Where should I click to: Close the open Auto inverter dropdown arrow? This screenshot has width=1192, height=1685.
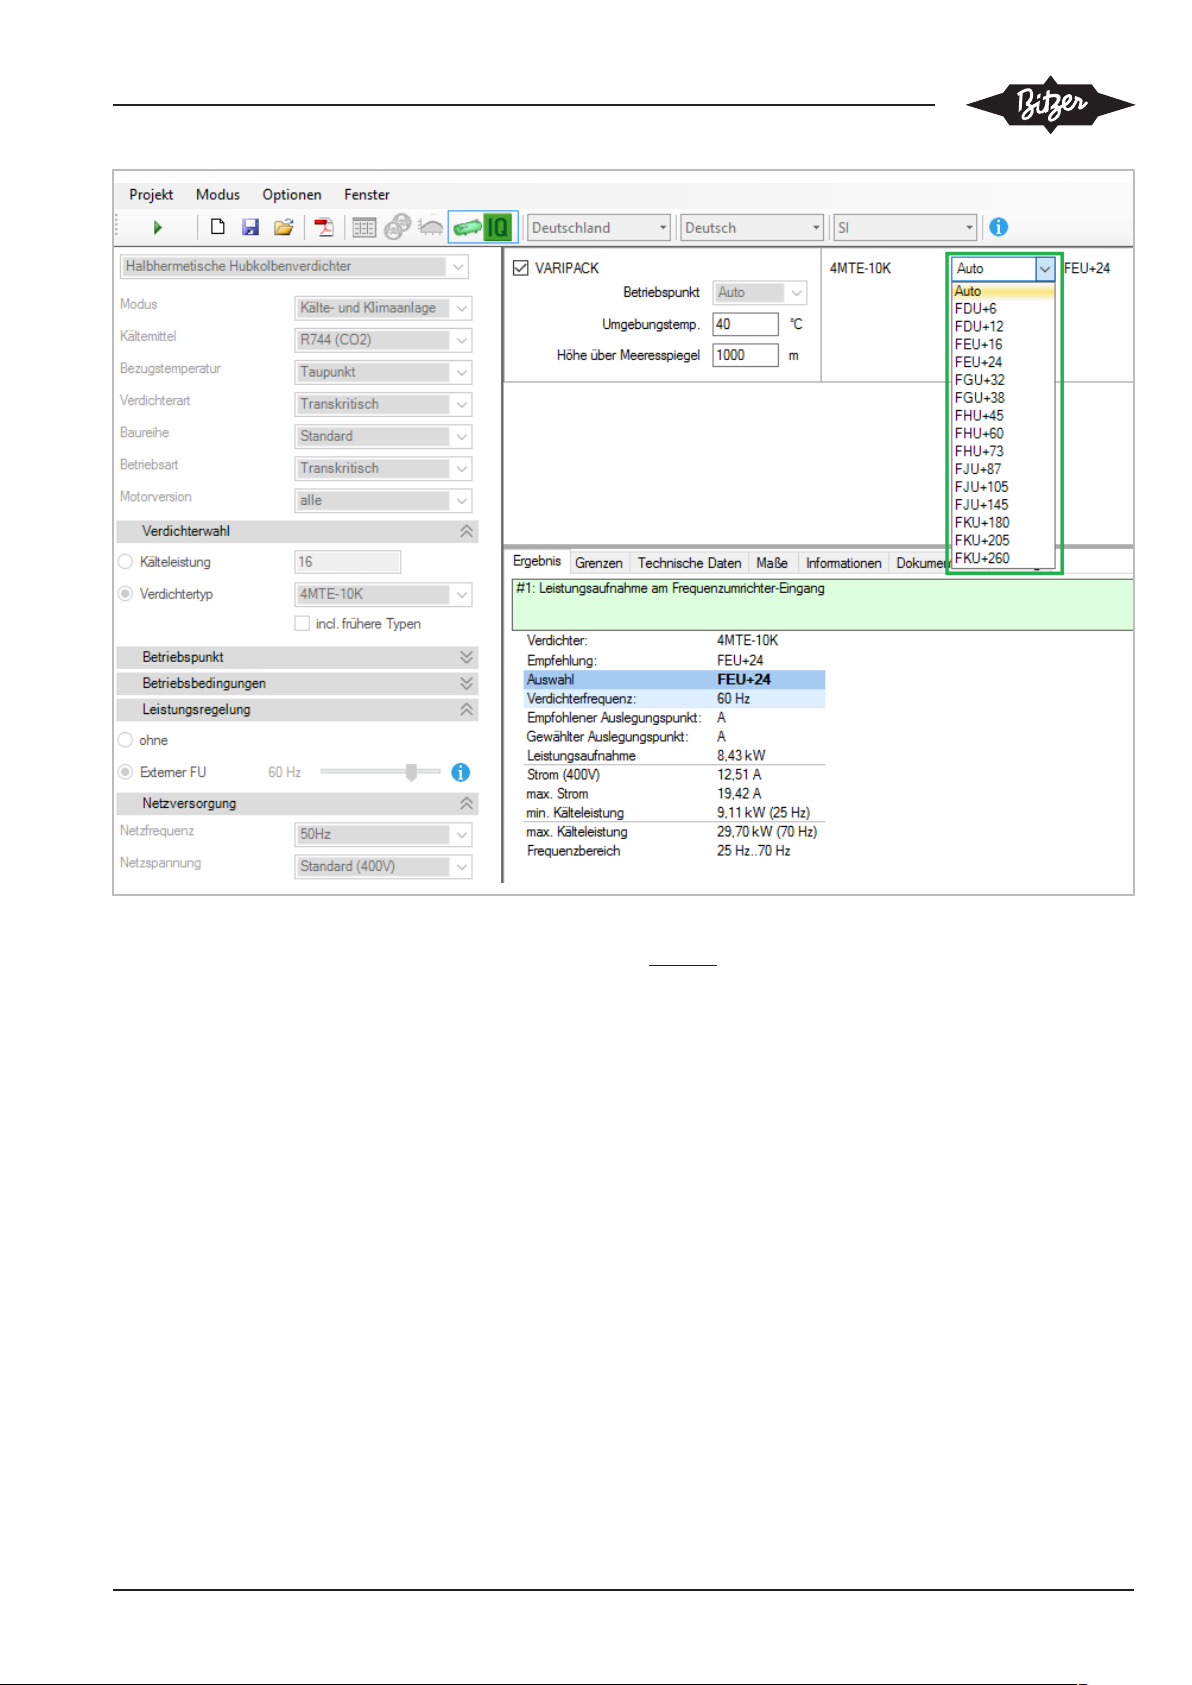[x=1045, y=269]
